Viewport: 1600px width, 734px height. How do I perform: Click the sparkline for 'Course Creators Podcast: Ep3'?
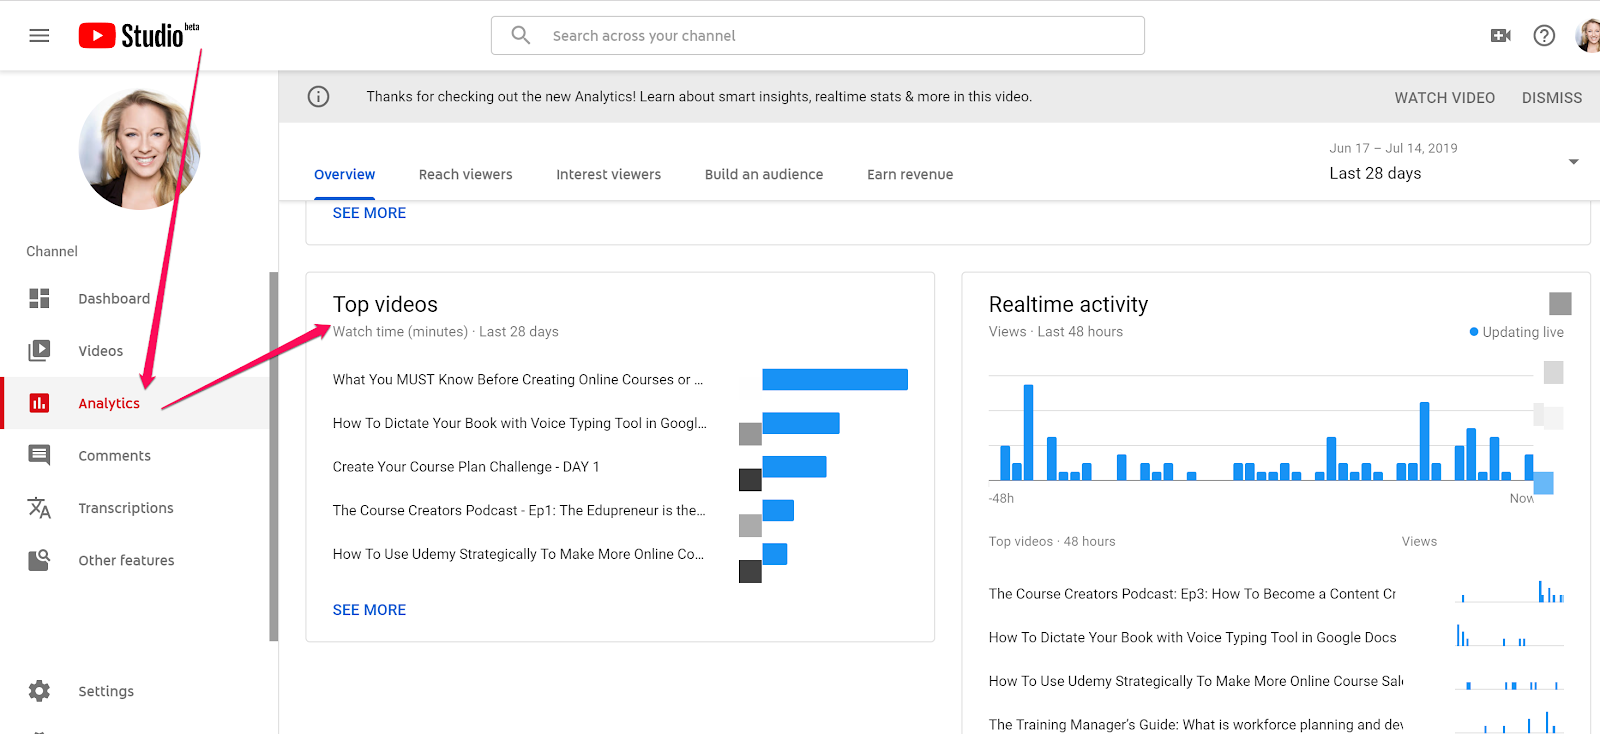point(1510,591)
